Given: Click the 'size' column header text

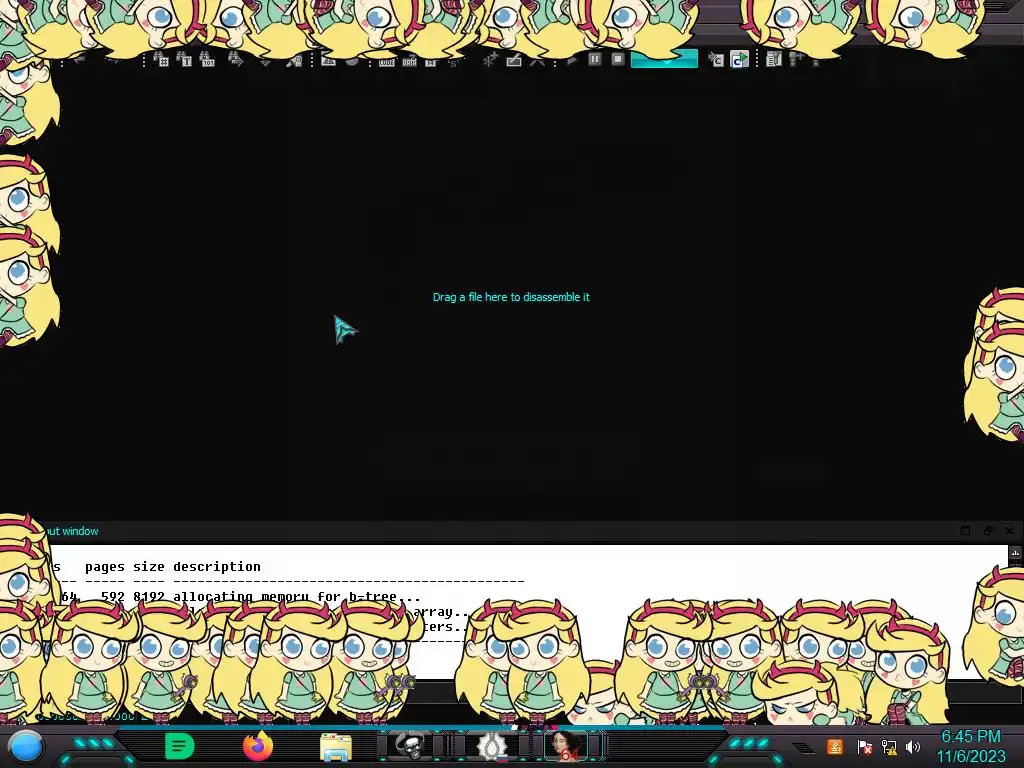Looking at the screenshot, I should pos(149,566).
